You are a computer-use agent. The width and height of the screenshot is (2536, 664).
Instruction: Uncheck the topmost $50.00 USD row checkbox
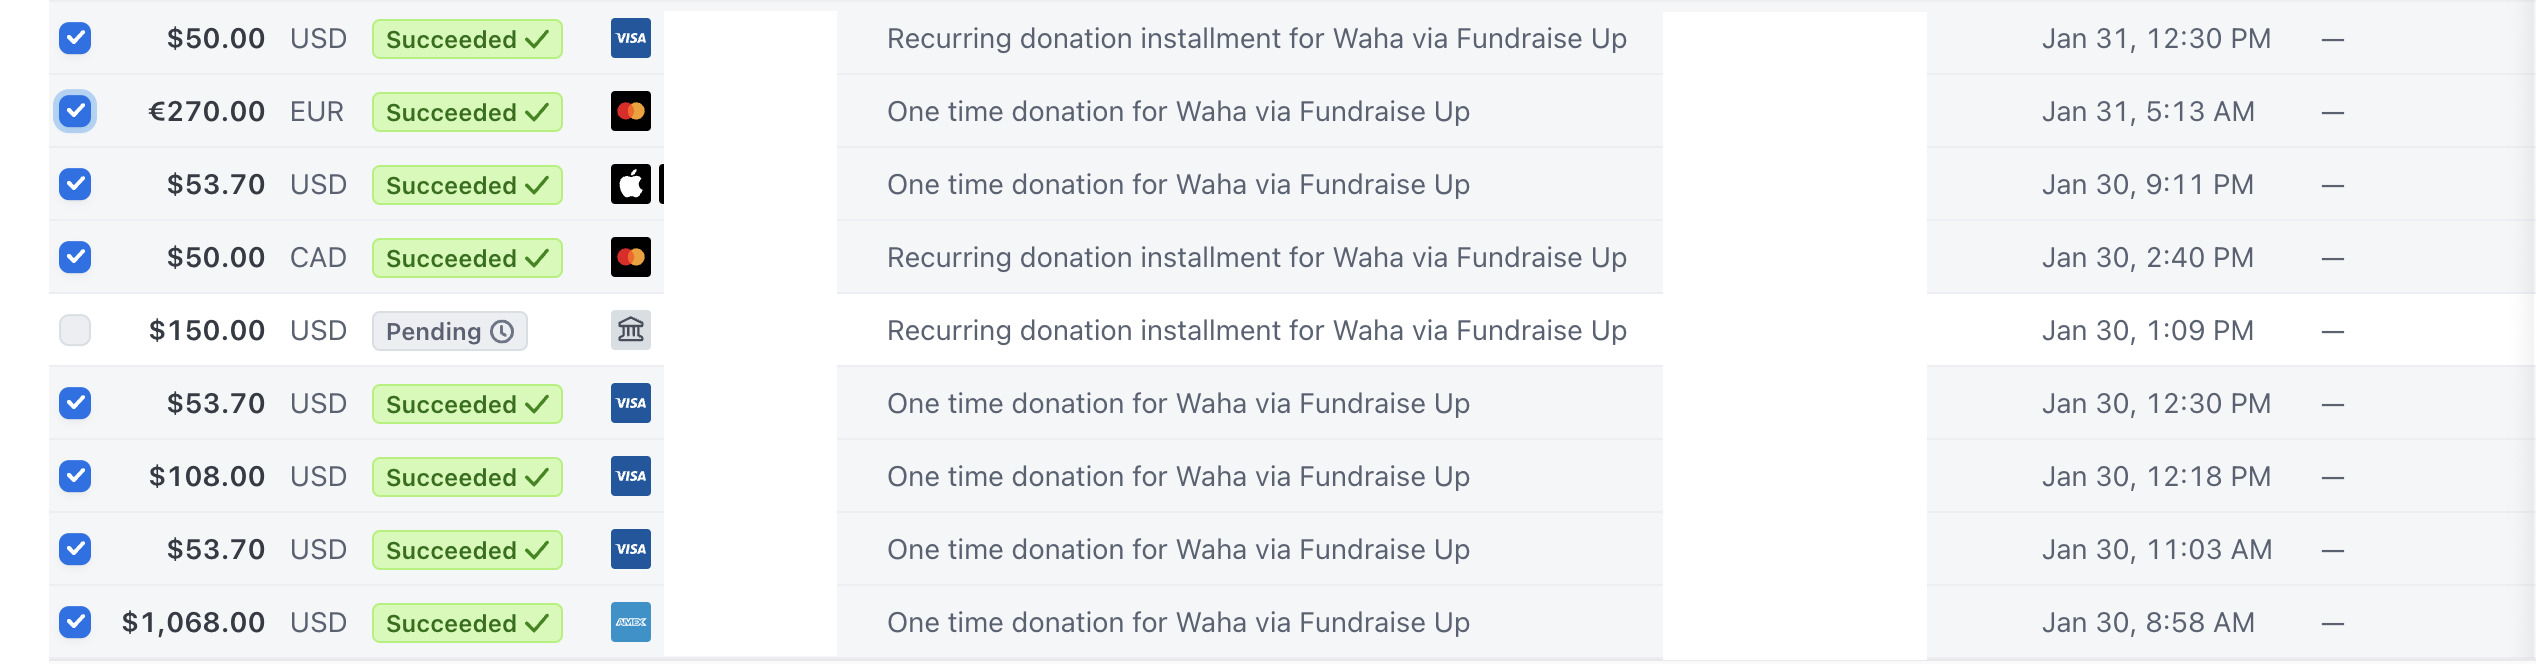click(x=74, y=38)
